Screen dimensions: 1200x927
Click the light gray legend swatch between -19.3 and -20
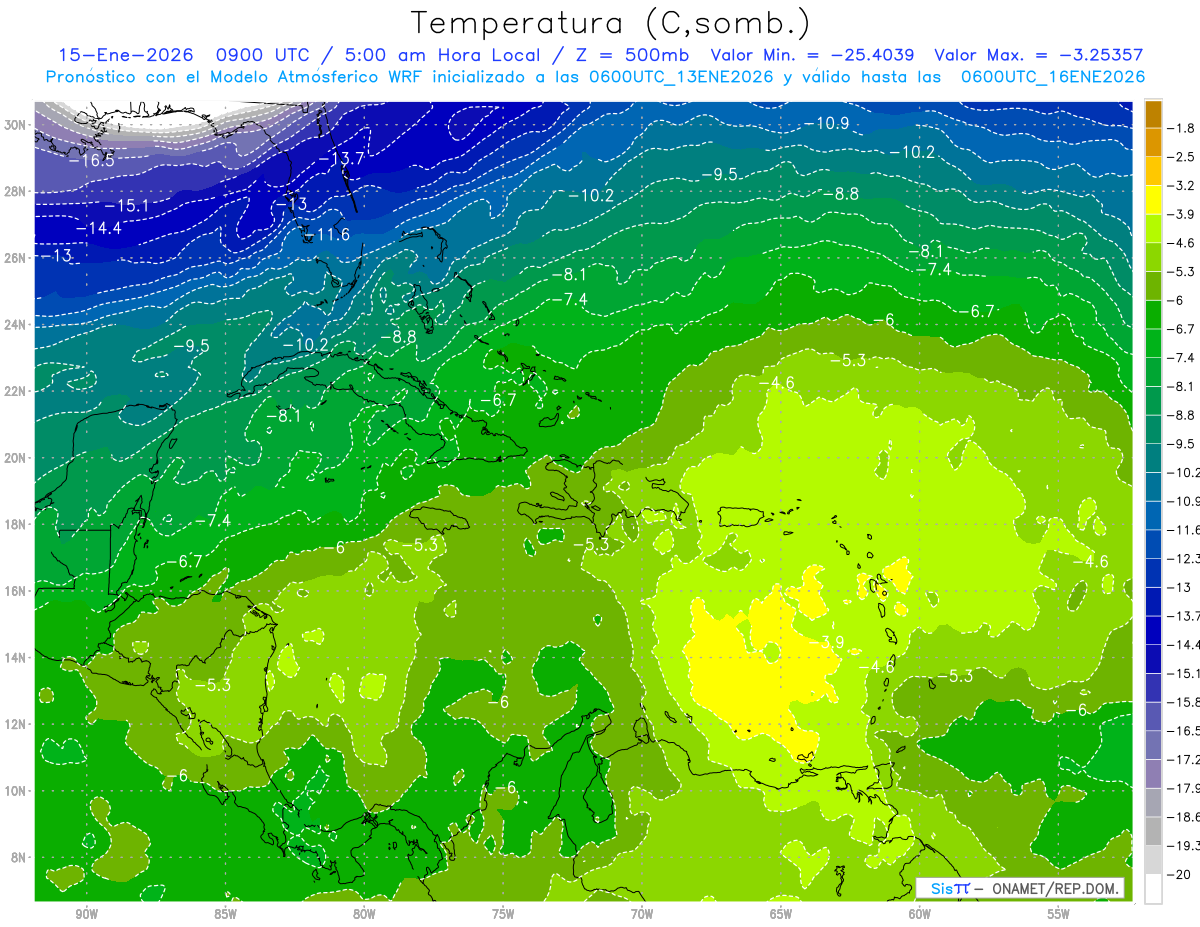pyautogui.click(x=1153, y=860)
